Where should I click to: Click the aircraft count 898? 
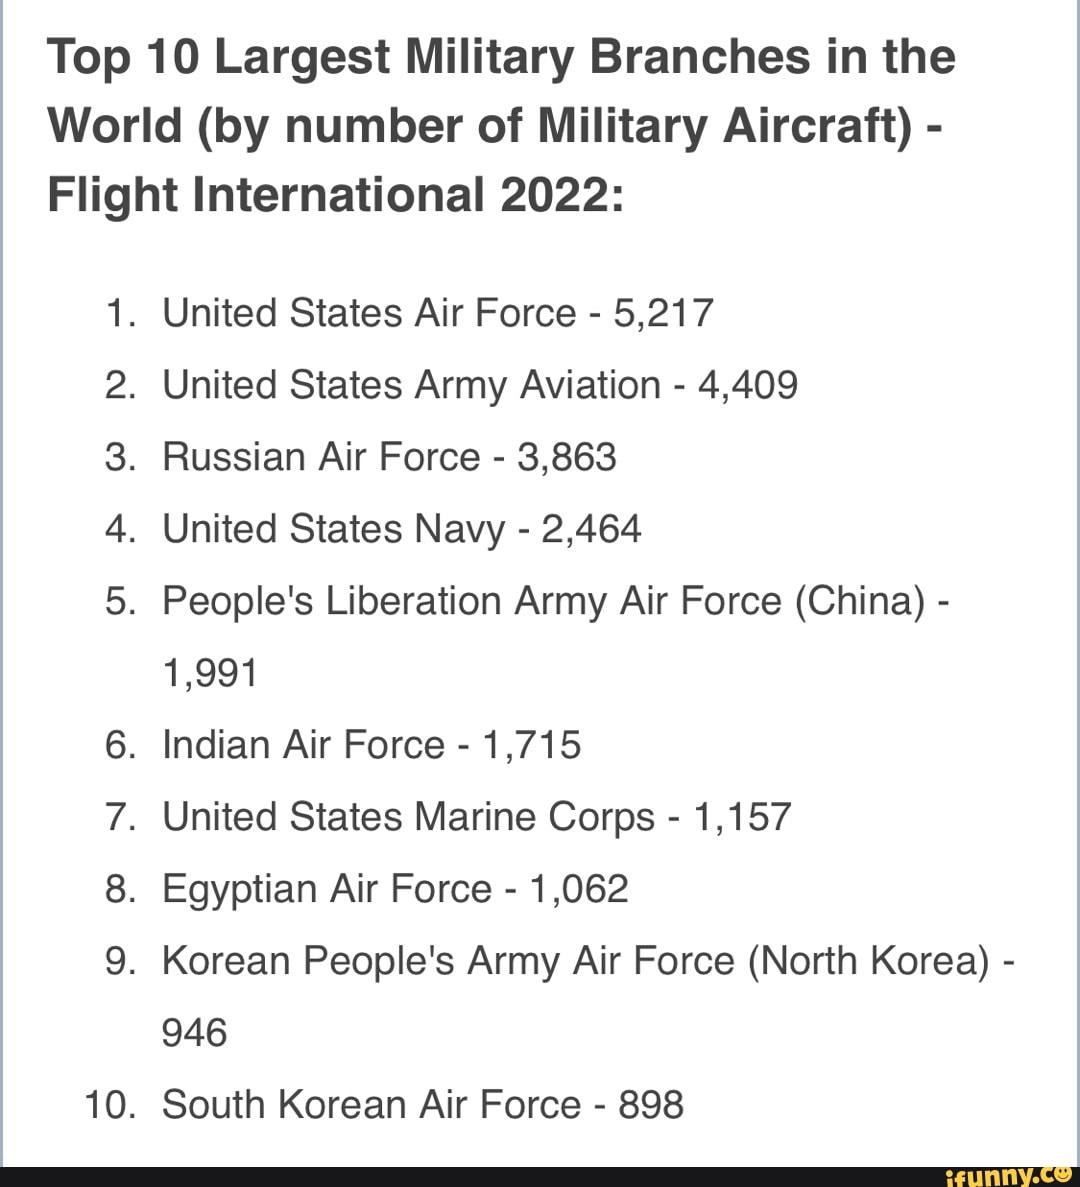651,1106
